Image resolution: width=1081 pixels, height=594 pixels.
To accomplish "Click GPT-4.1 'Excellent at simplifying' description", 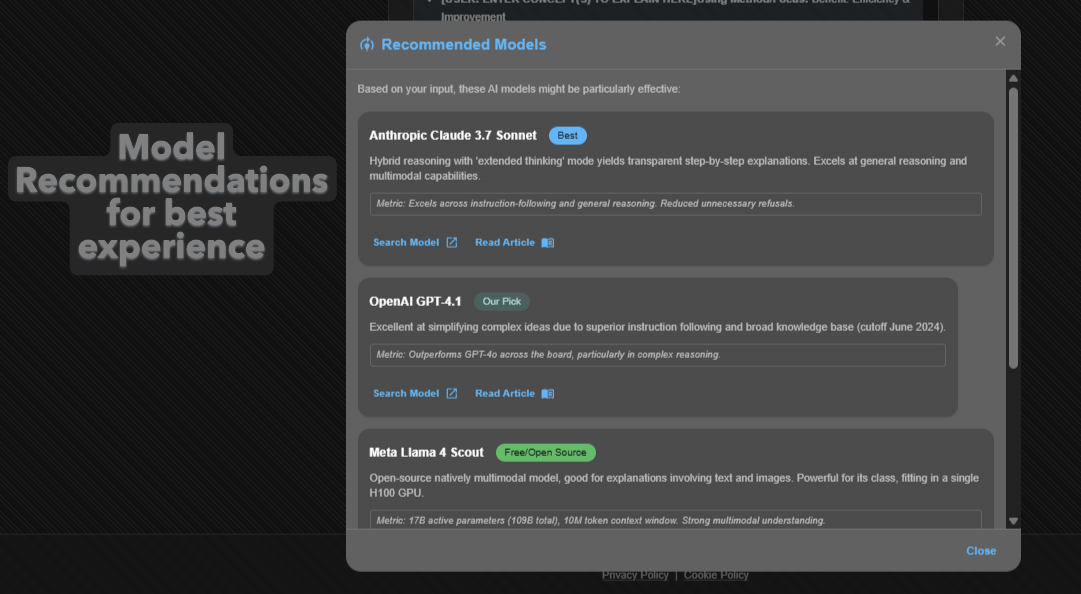I will [657, 327].
